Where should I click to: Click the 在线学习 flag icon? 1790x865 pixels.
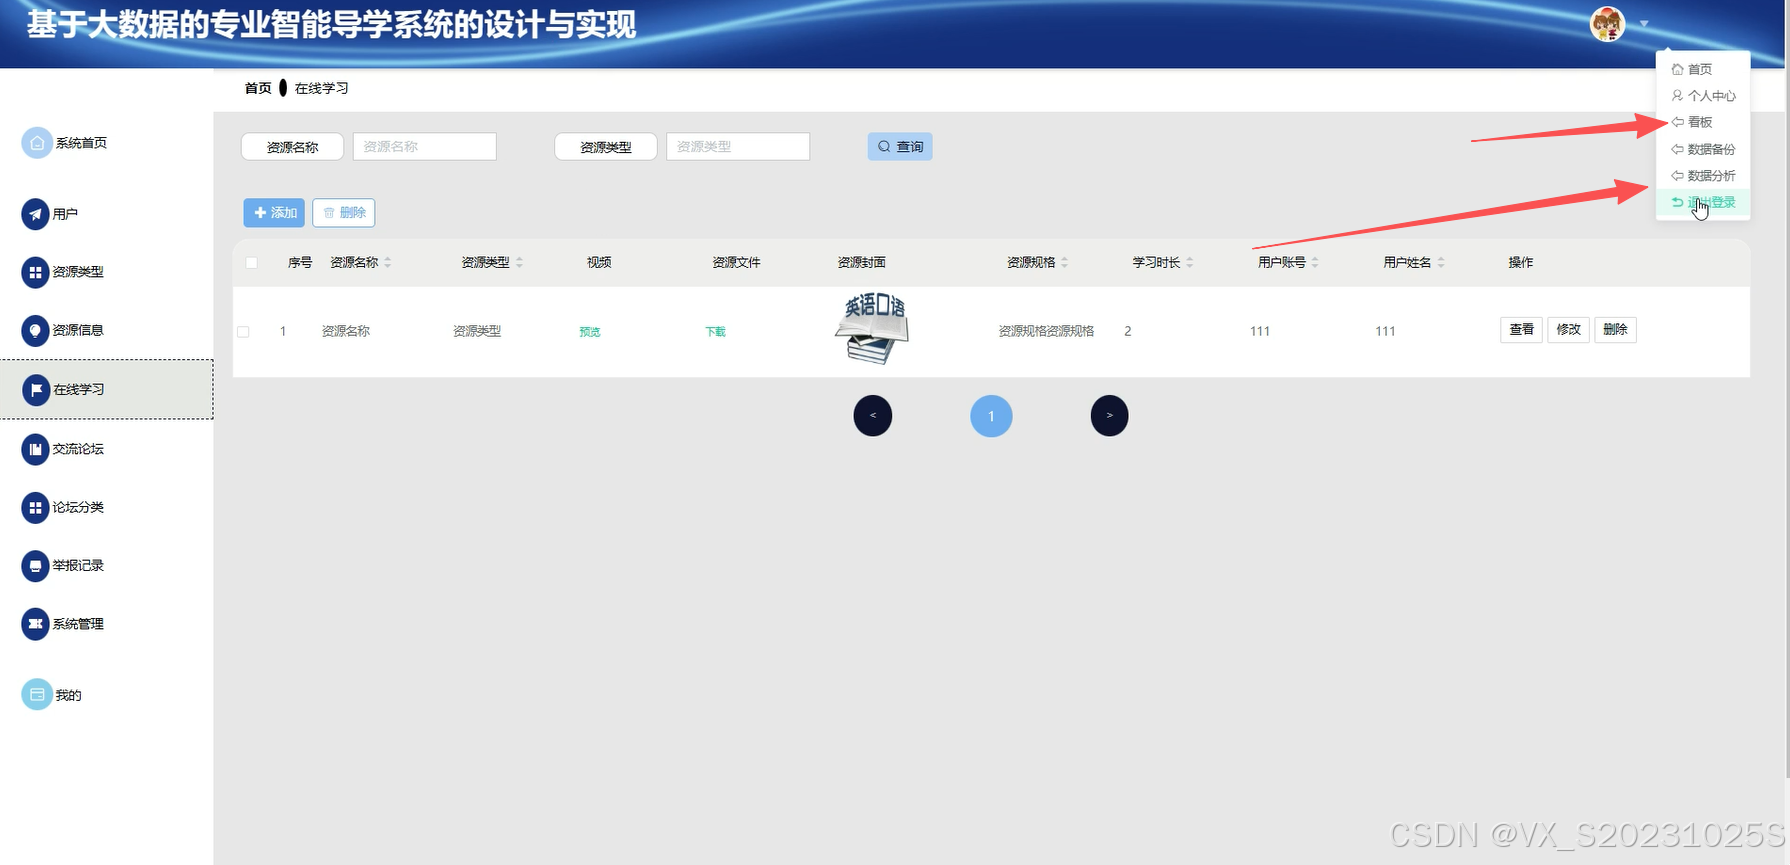pos(36,389)
